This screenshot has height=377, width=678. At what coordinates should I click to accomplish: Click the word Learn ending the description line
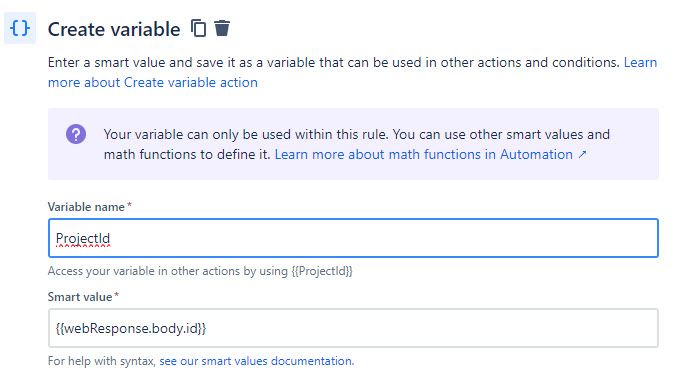pos(640,62)
